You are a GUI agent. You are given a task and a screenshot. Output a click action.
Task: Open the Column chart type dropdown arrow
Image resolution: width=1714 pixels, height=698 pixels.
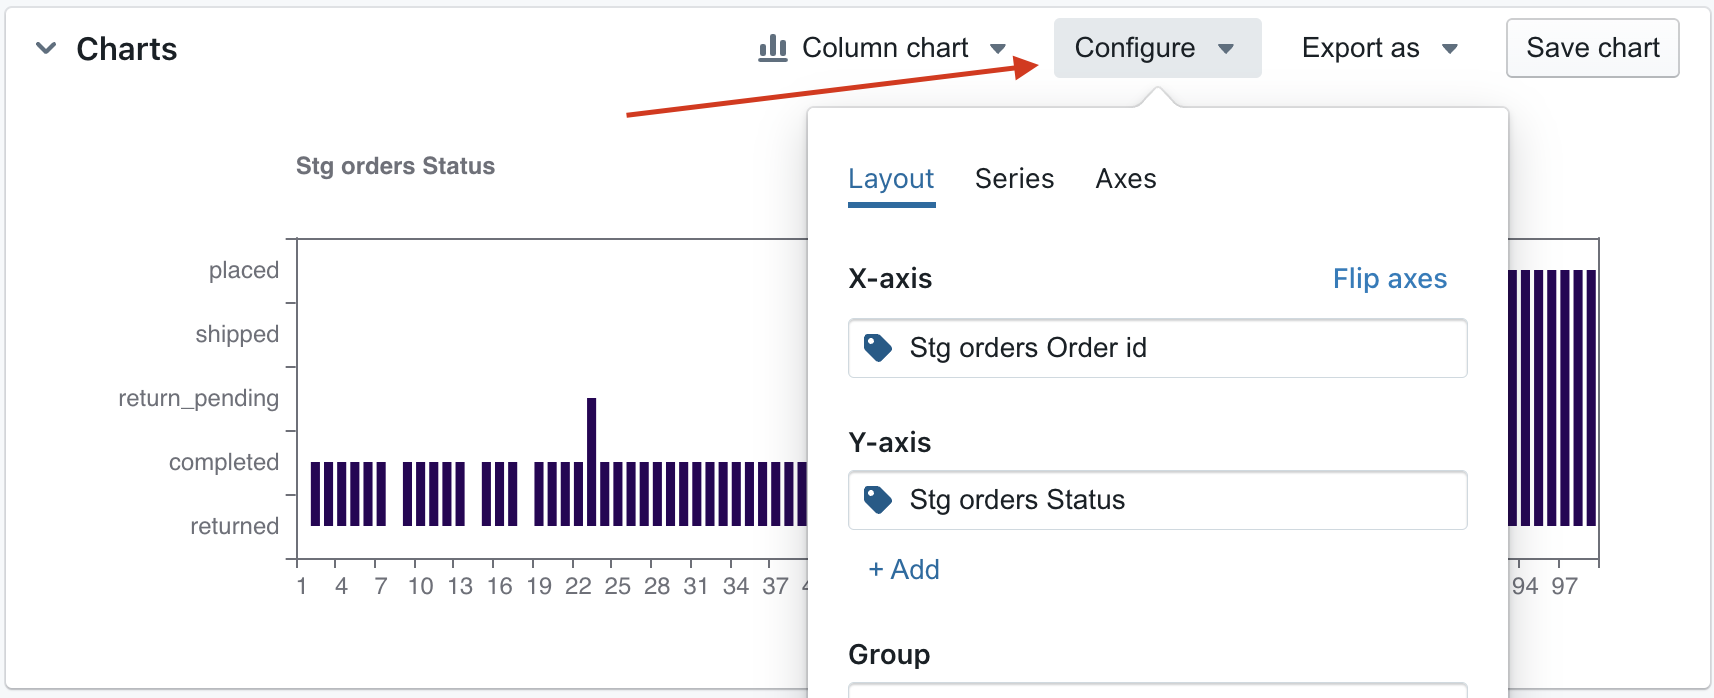(x=997, y=48)
